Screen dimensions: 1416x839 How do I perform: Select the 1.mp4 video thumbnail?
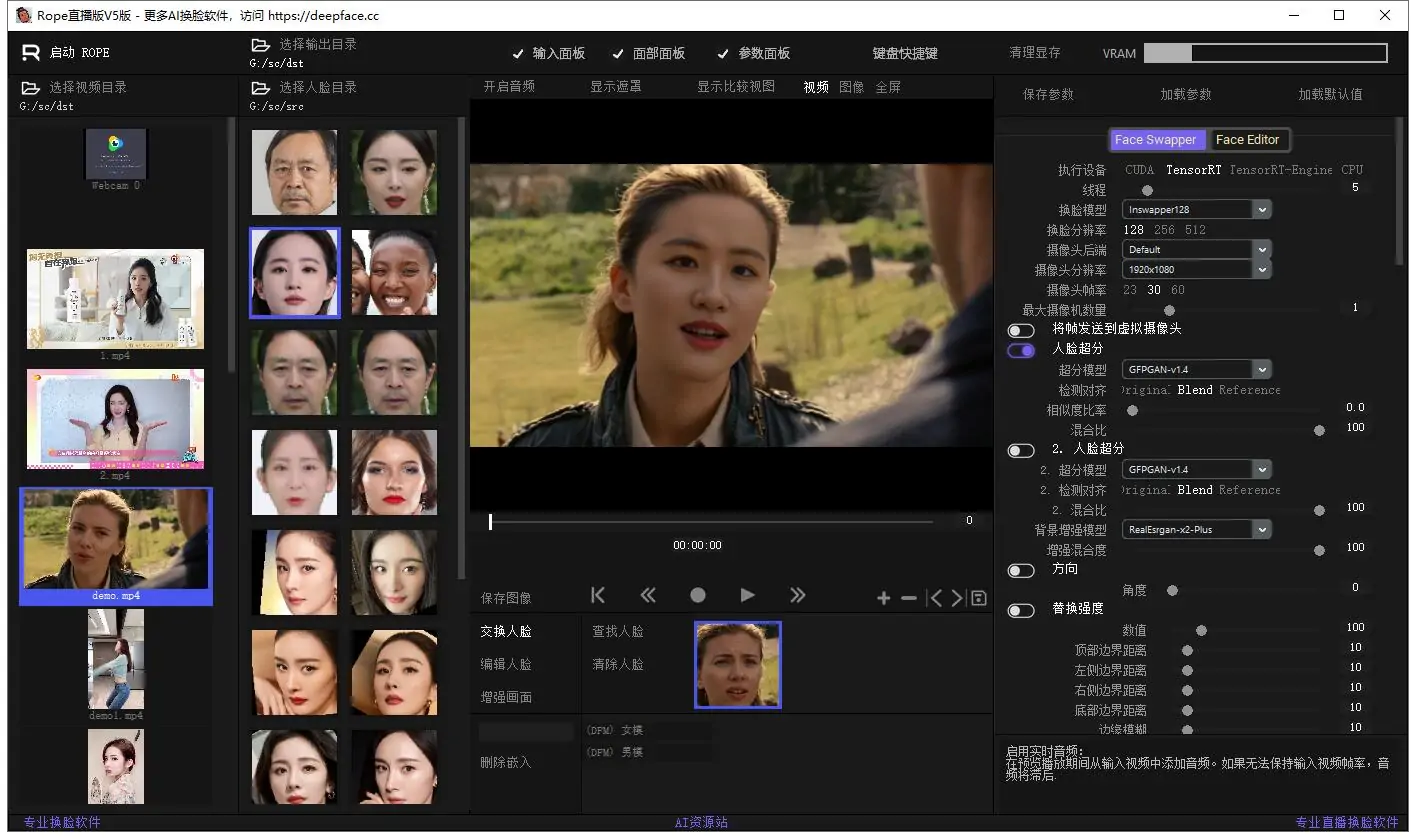tap(115, 299)
